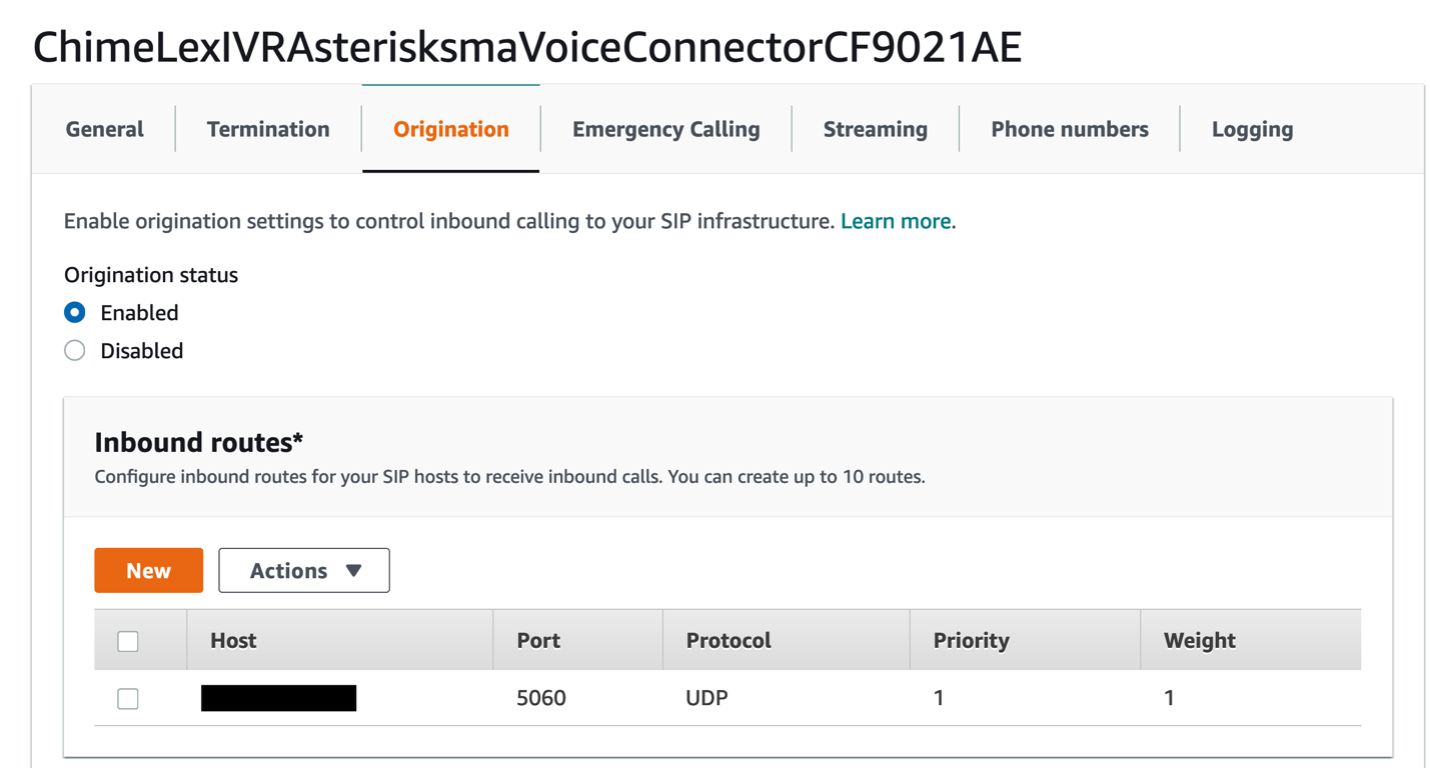
Task: Switch to the Termination tab
Action: [268, 129]
